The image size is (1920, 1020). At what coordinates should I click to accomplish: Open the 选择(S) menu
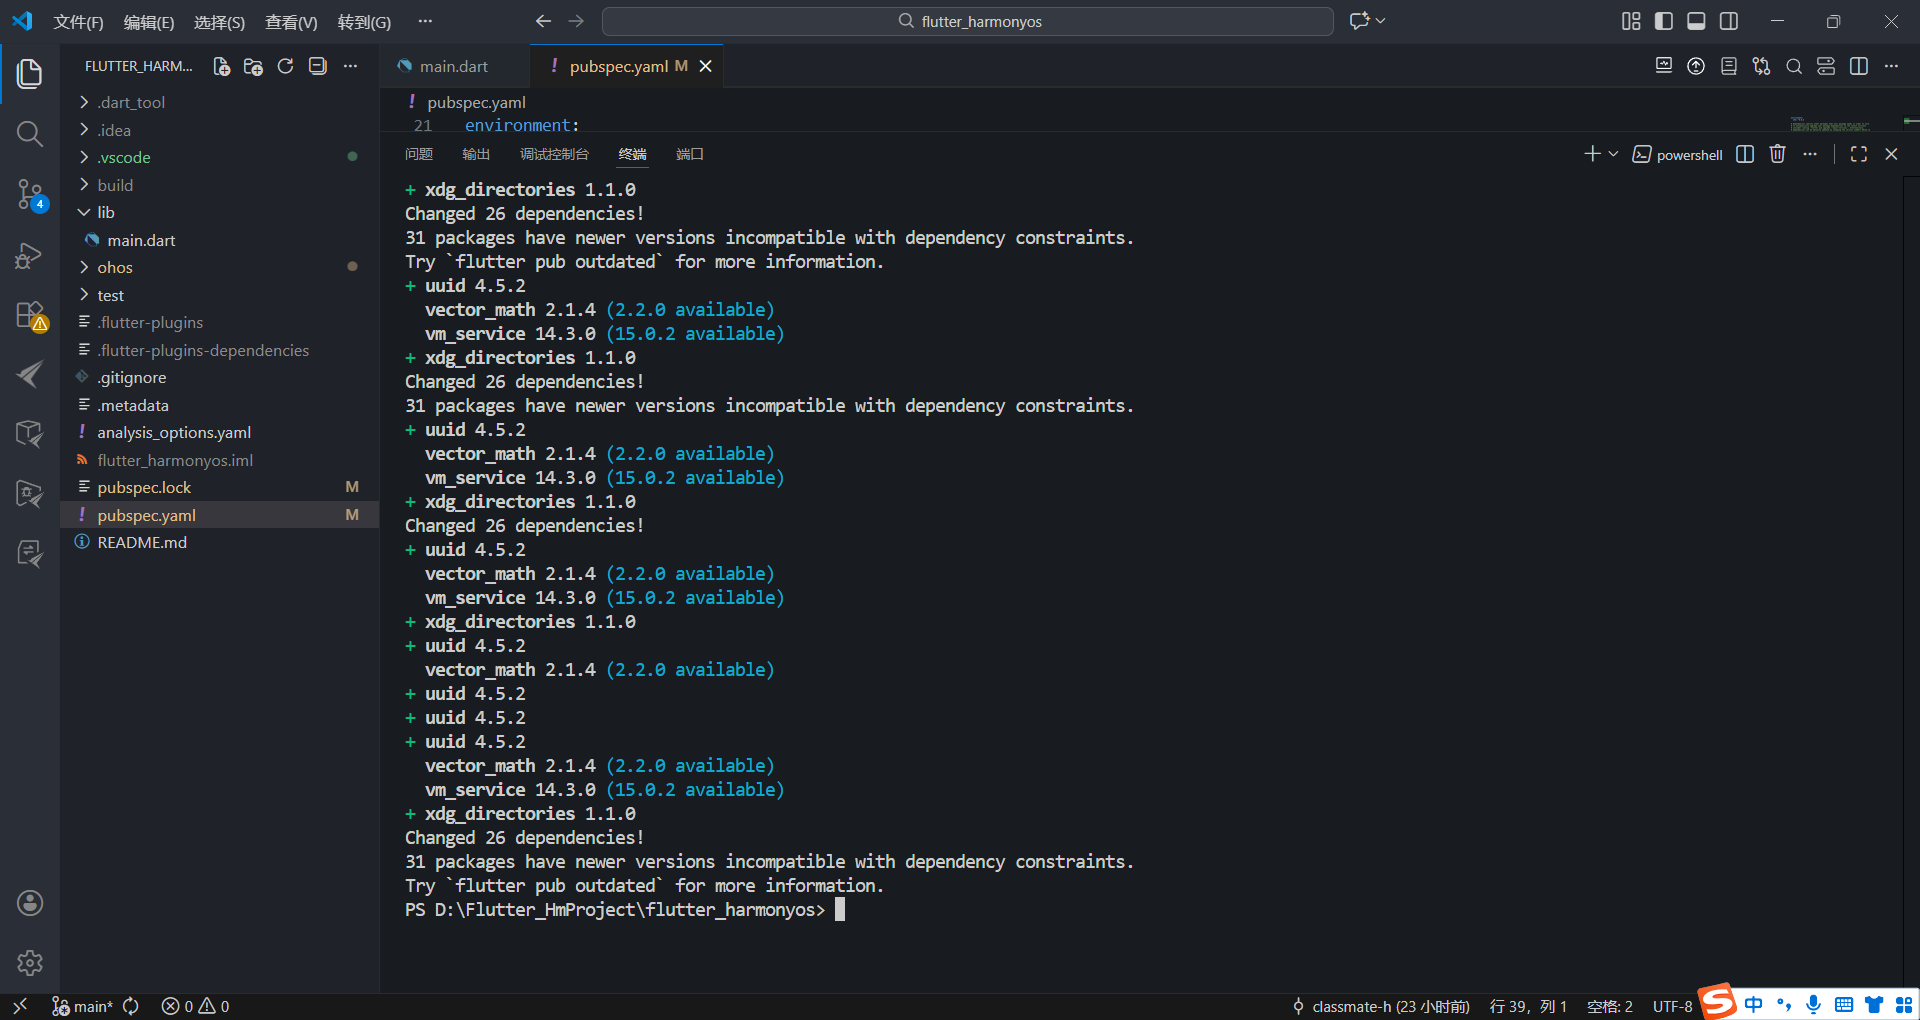[219, 22]
